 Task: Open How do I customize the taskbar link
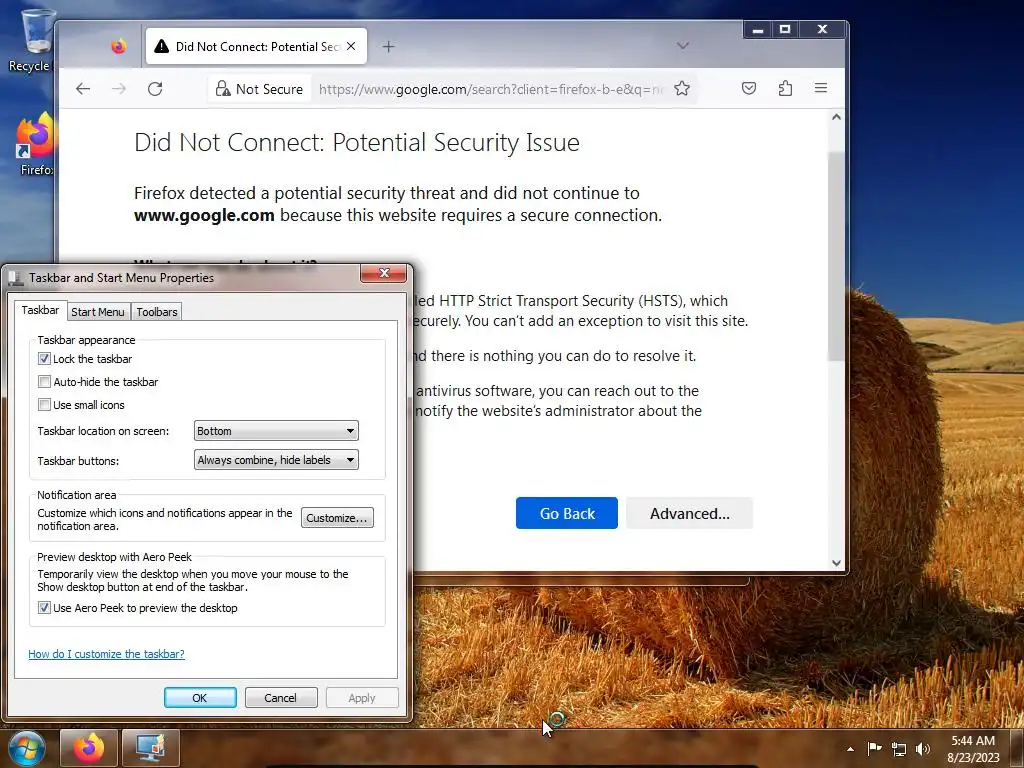(x=106, y=654)
